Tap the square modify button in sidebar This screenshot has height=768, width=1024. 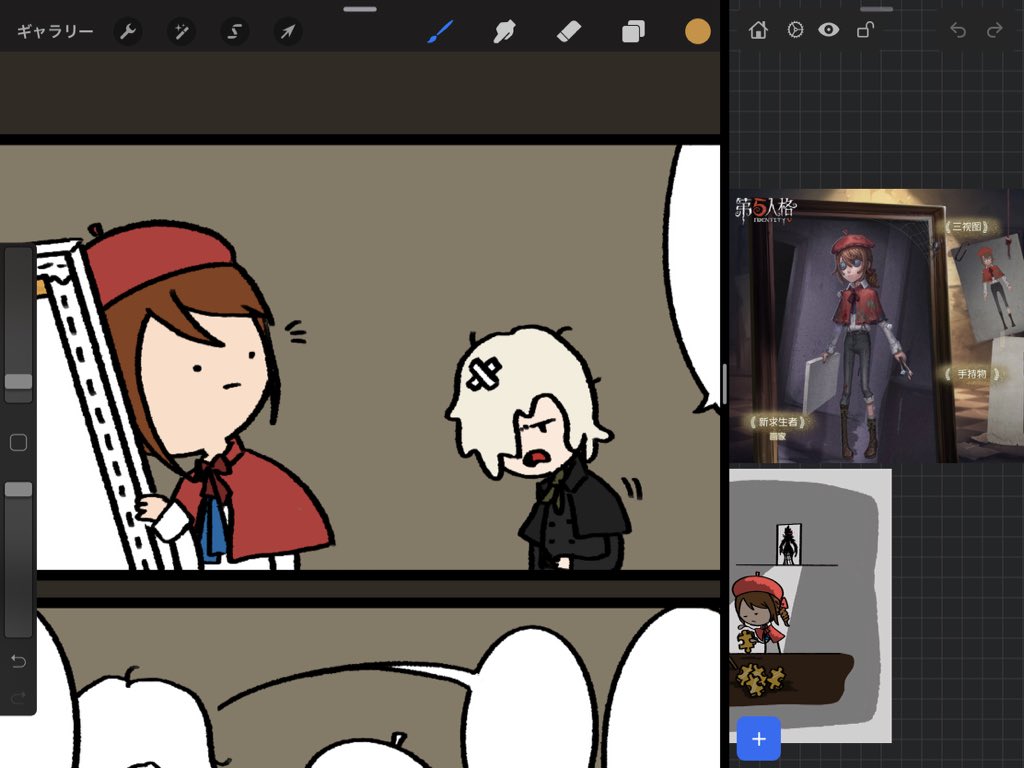point(18,442)
